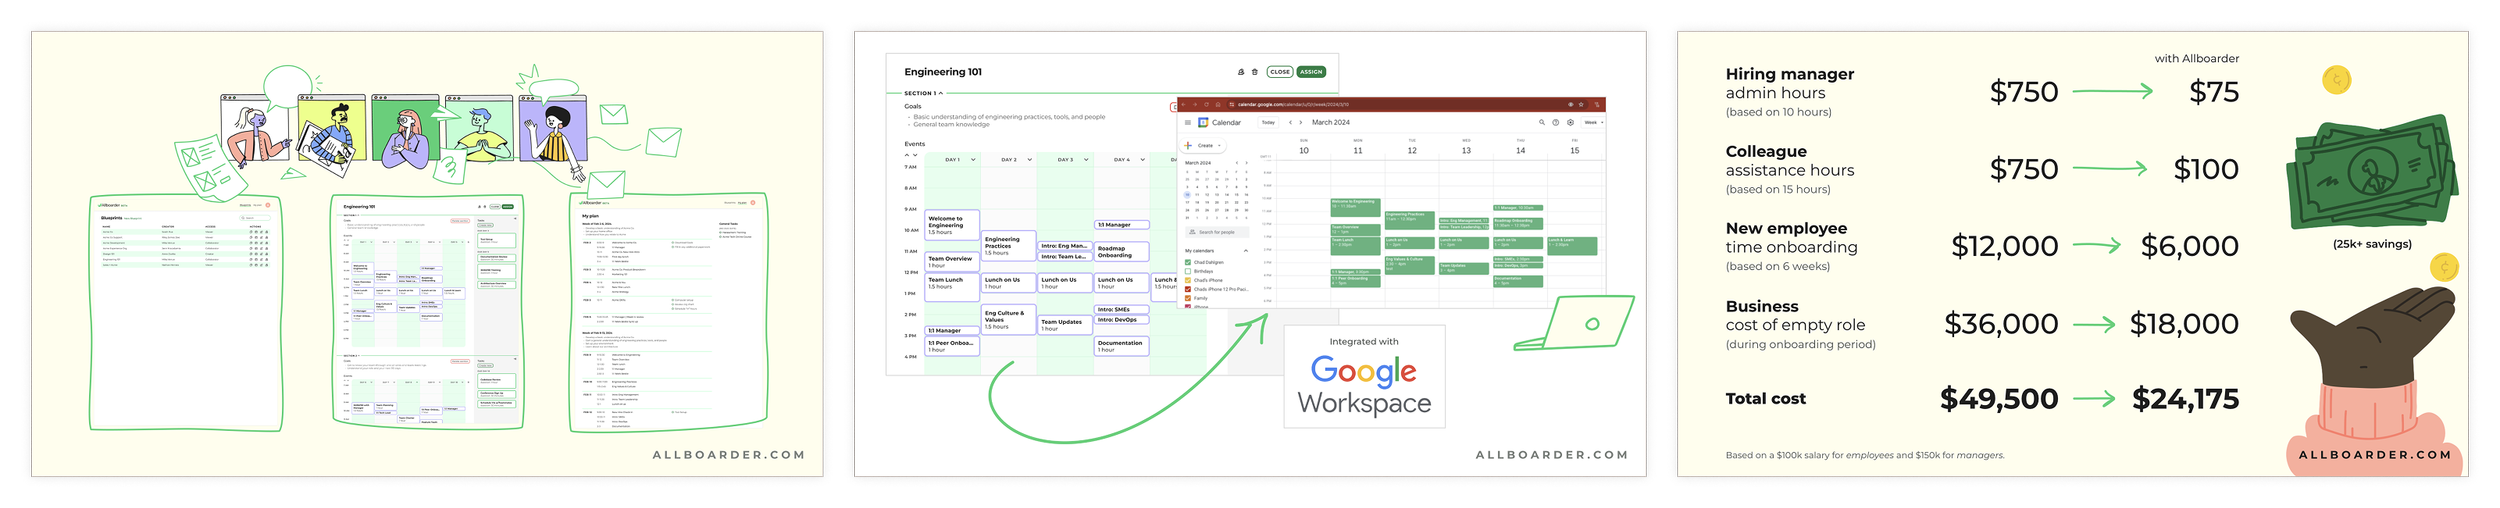Viewport: 2500px width, 508px height.
Task: Open the Roadmap Onboarding event
Action: point(1122,251)
